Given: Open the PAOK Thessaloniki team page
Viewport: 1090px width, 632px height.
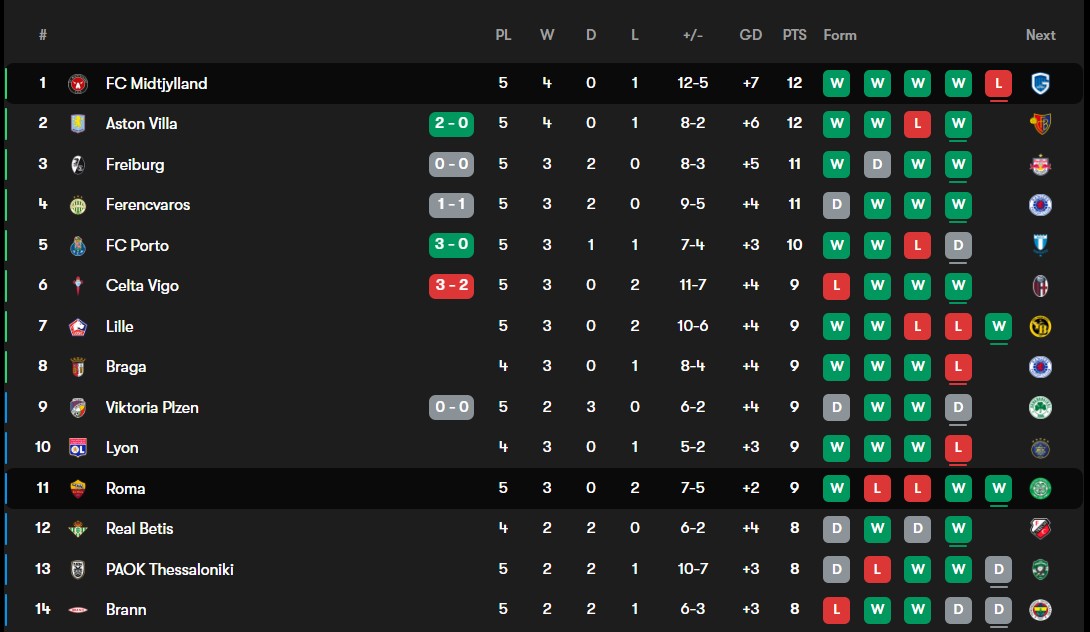Looking at the screenshot, I should pos(169,570).
